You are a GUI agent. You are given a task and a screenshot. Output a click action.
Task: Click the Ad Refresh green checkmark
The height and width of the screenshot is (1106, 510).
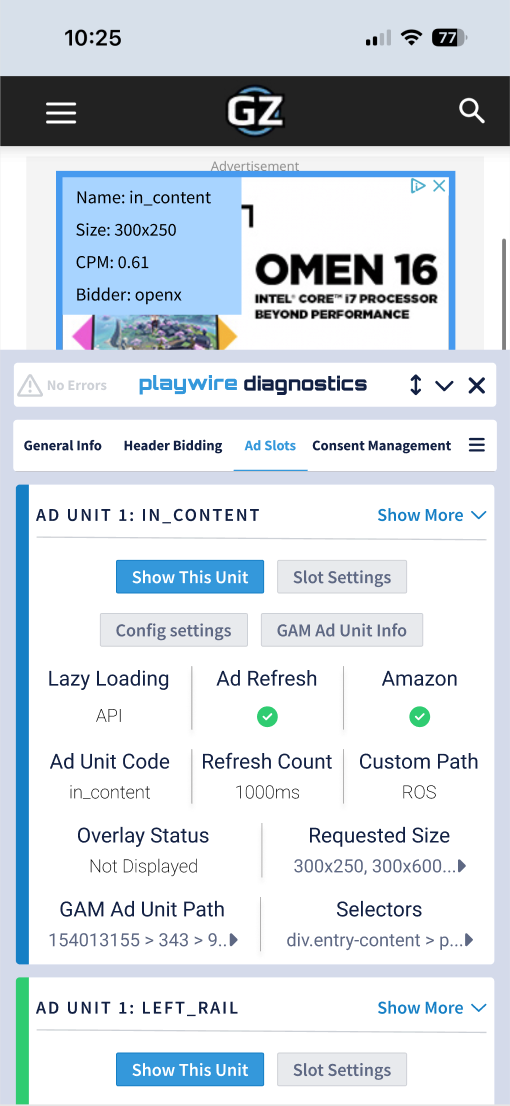pyautogui.click(x=267, y=717)
